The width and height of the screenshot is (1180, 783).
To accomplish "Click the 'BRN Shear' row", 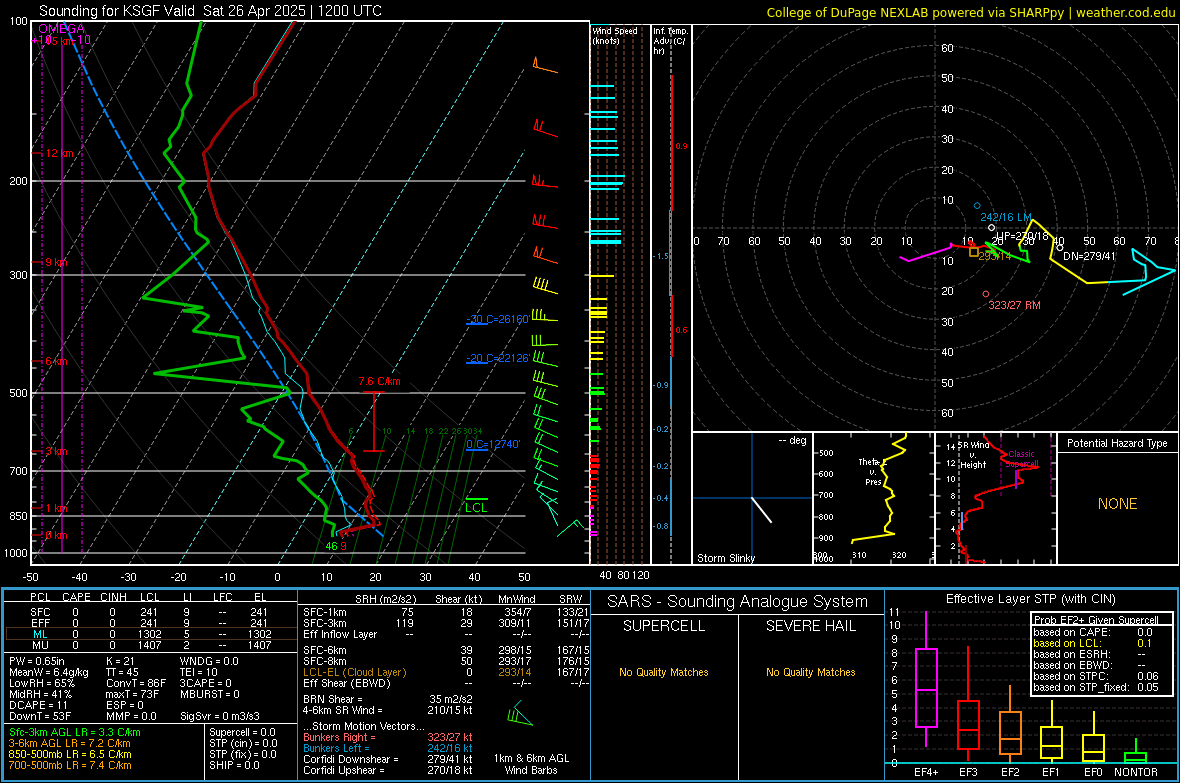I will click(x=388, y=699).
